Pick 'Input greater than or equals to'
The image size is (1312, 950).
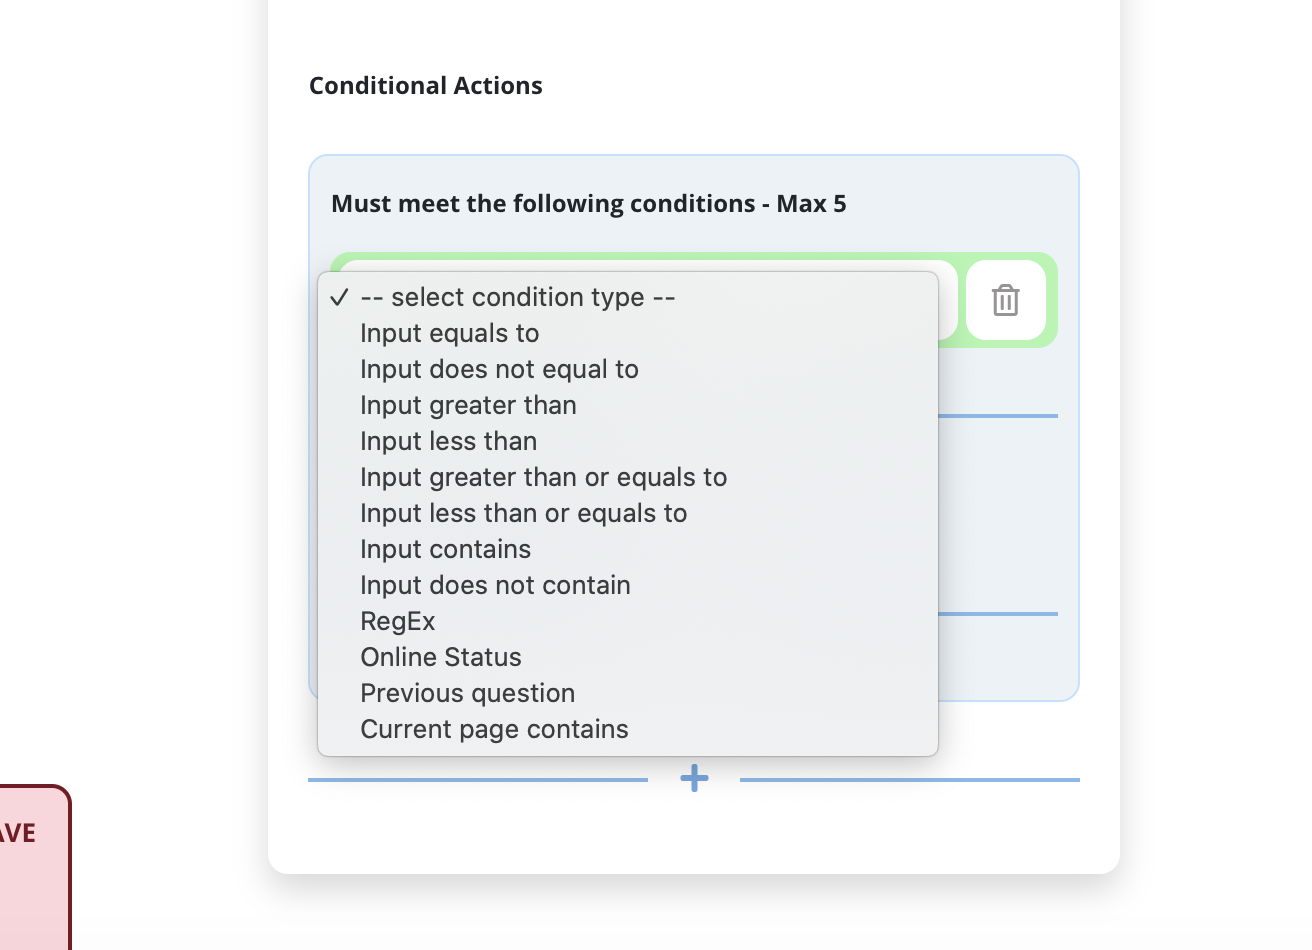[x=543, y=477]
